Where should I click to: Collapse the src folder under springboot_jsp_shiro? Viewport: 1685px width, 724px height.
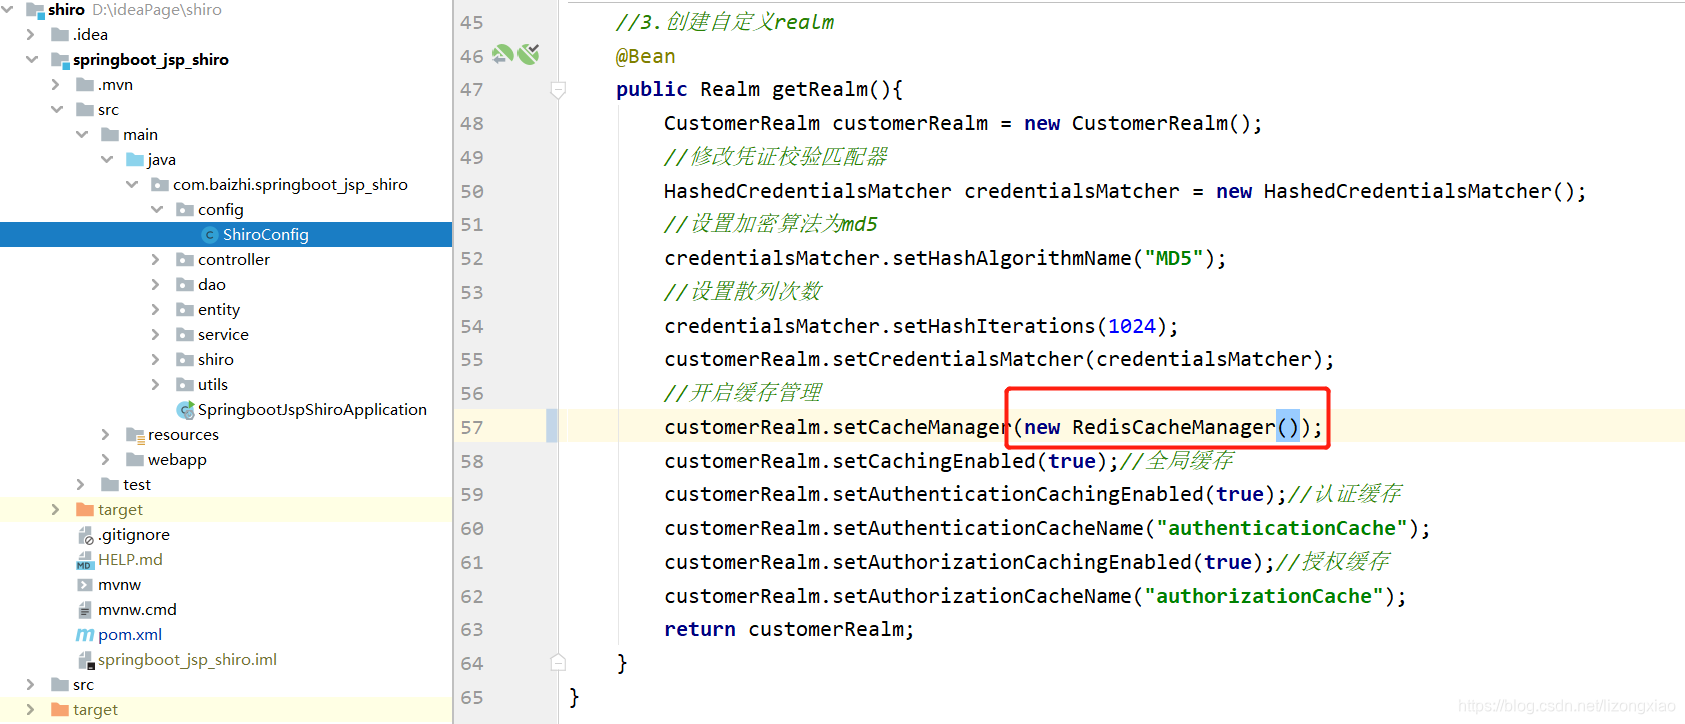pos(57,110)
